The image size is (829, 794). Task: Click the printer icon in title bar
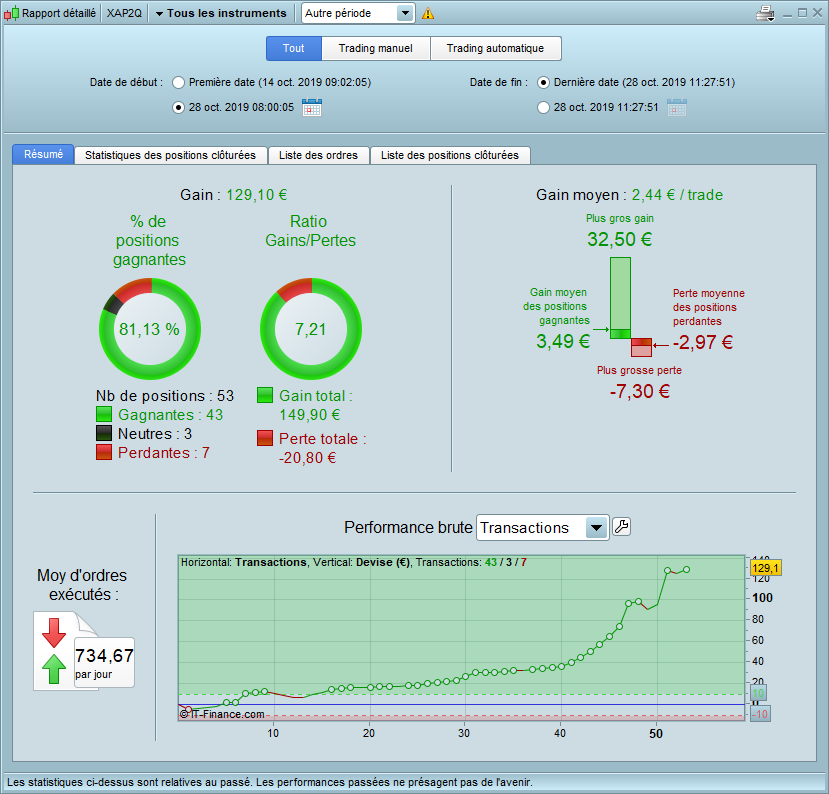click(765, 13)
